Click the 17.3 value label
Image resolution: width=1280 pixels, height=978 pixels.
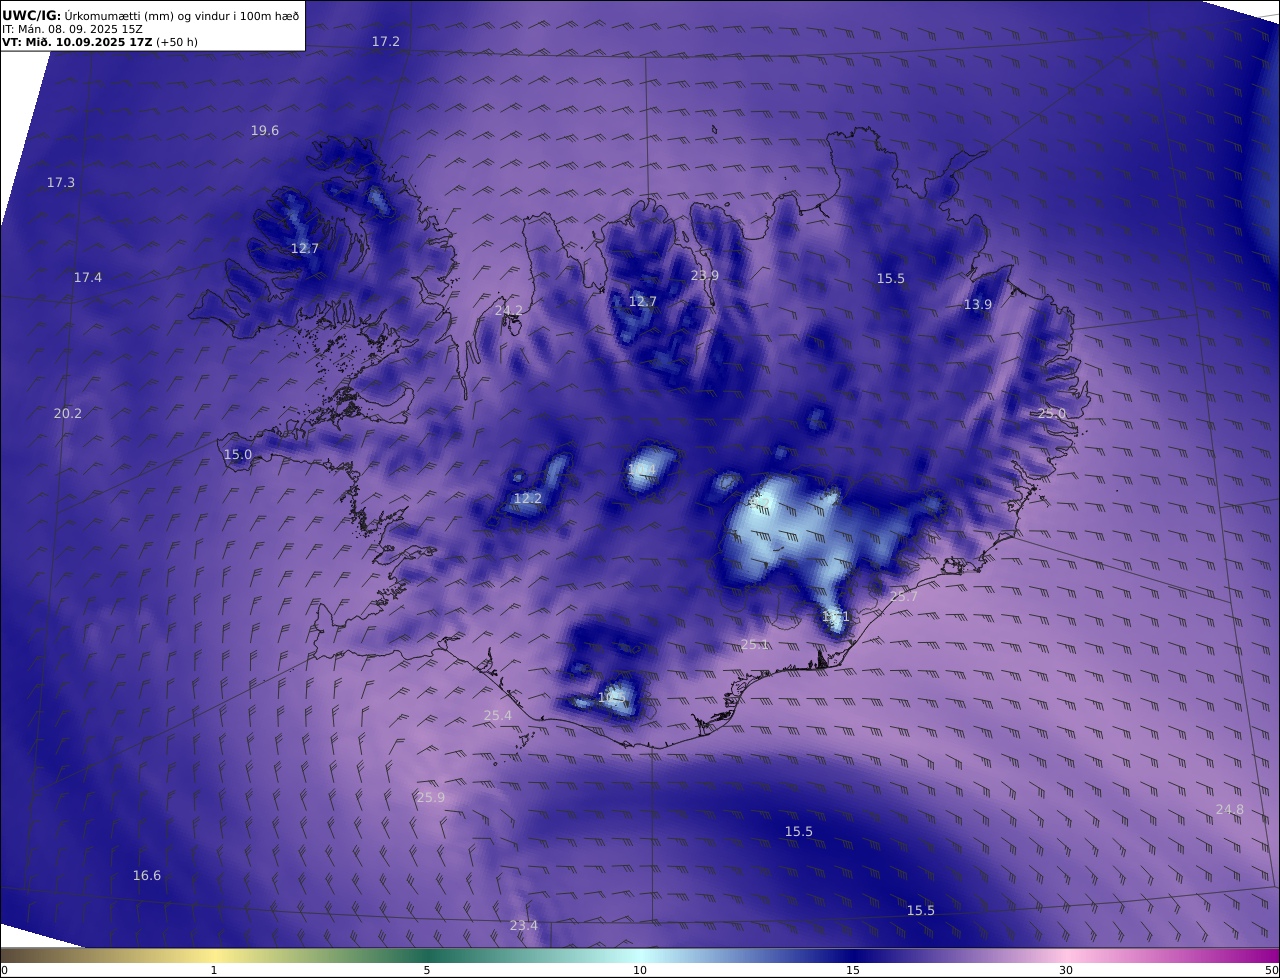click(x=61, y=183)
